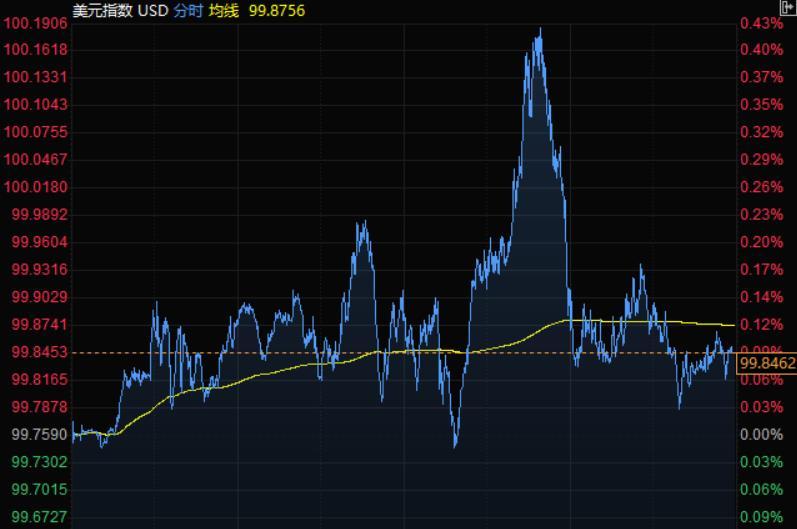Click the 99.6727 green bottom axis label
The height and width of the screenshot is (529, 797).
39,517
